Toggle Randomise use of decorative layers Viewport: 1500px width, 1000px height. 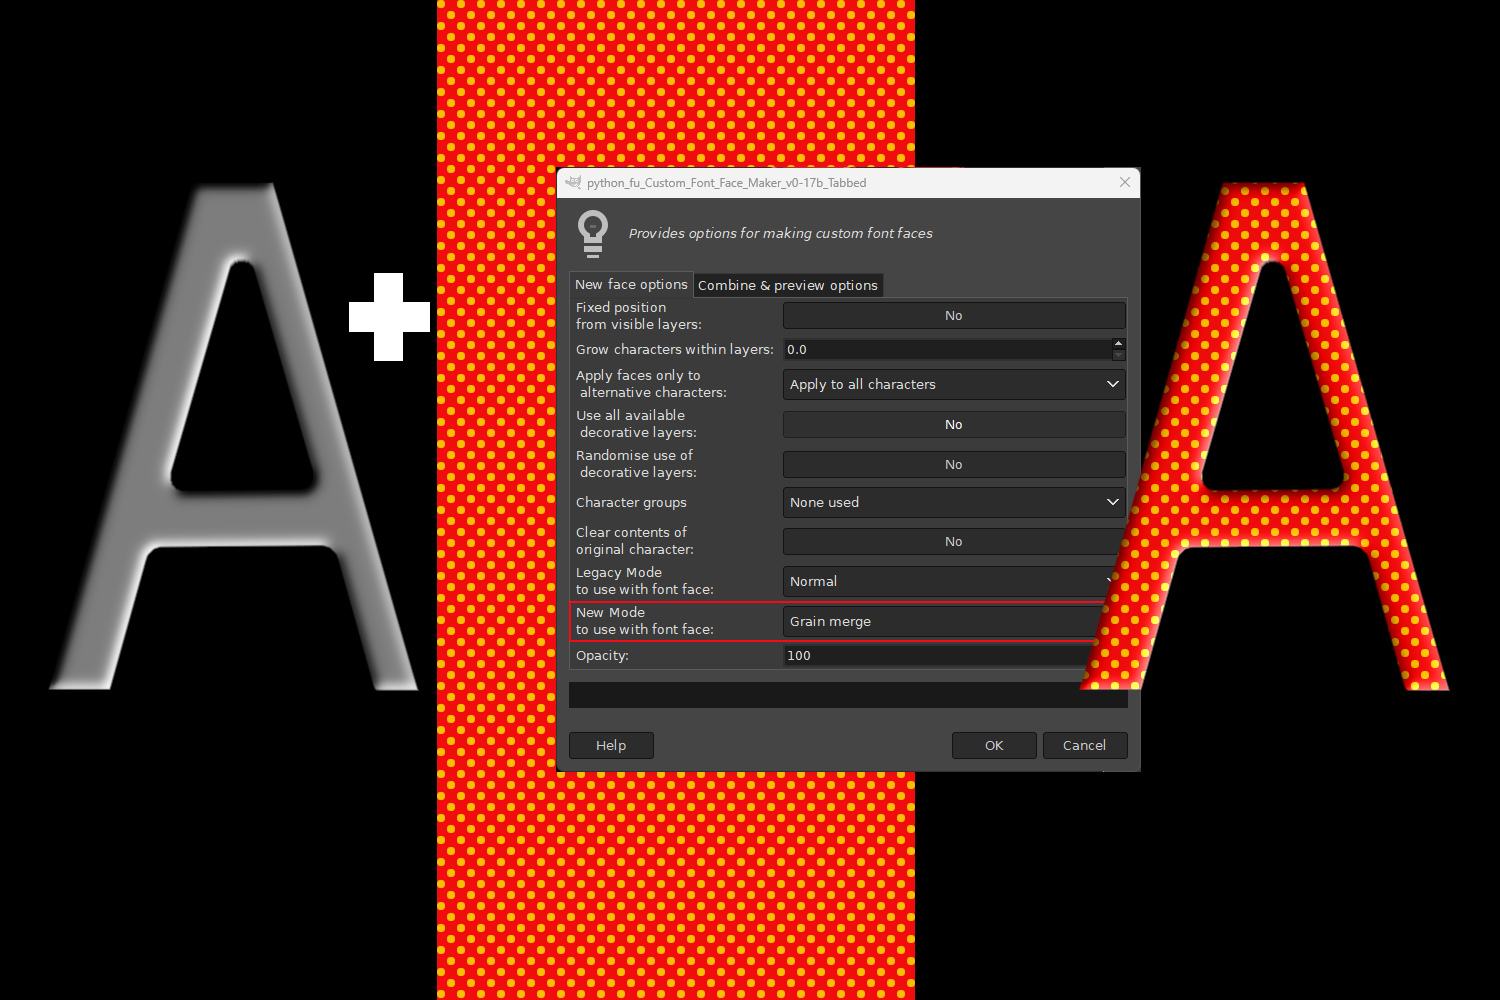954,465
